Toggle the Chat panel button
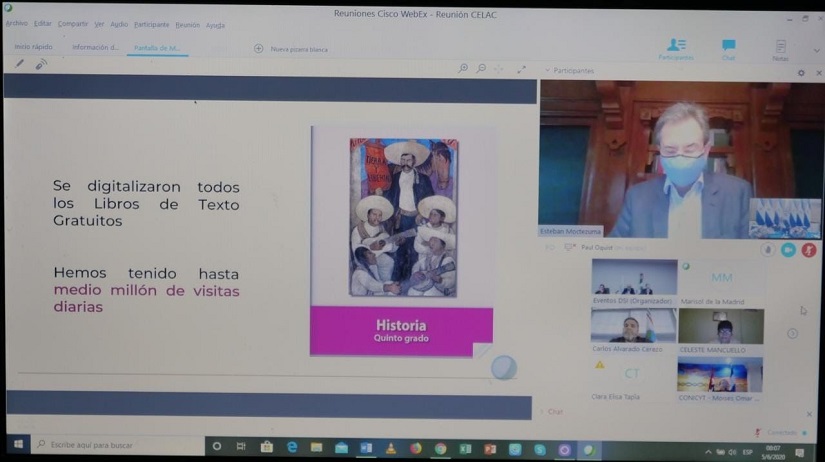The height and width of the screenshot is (462, 825). tap(729, 49)
